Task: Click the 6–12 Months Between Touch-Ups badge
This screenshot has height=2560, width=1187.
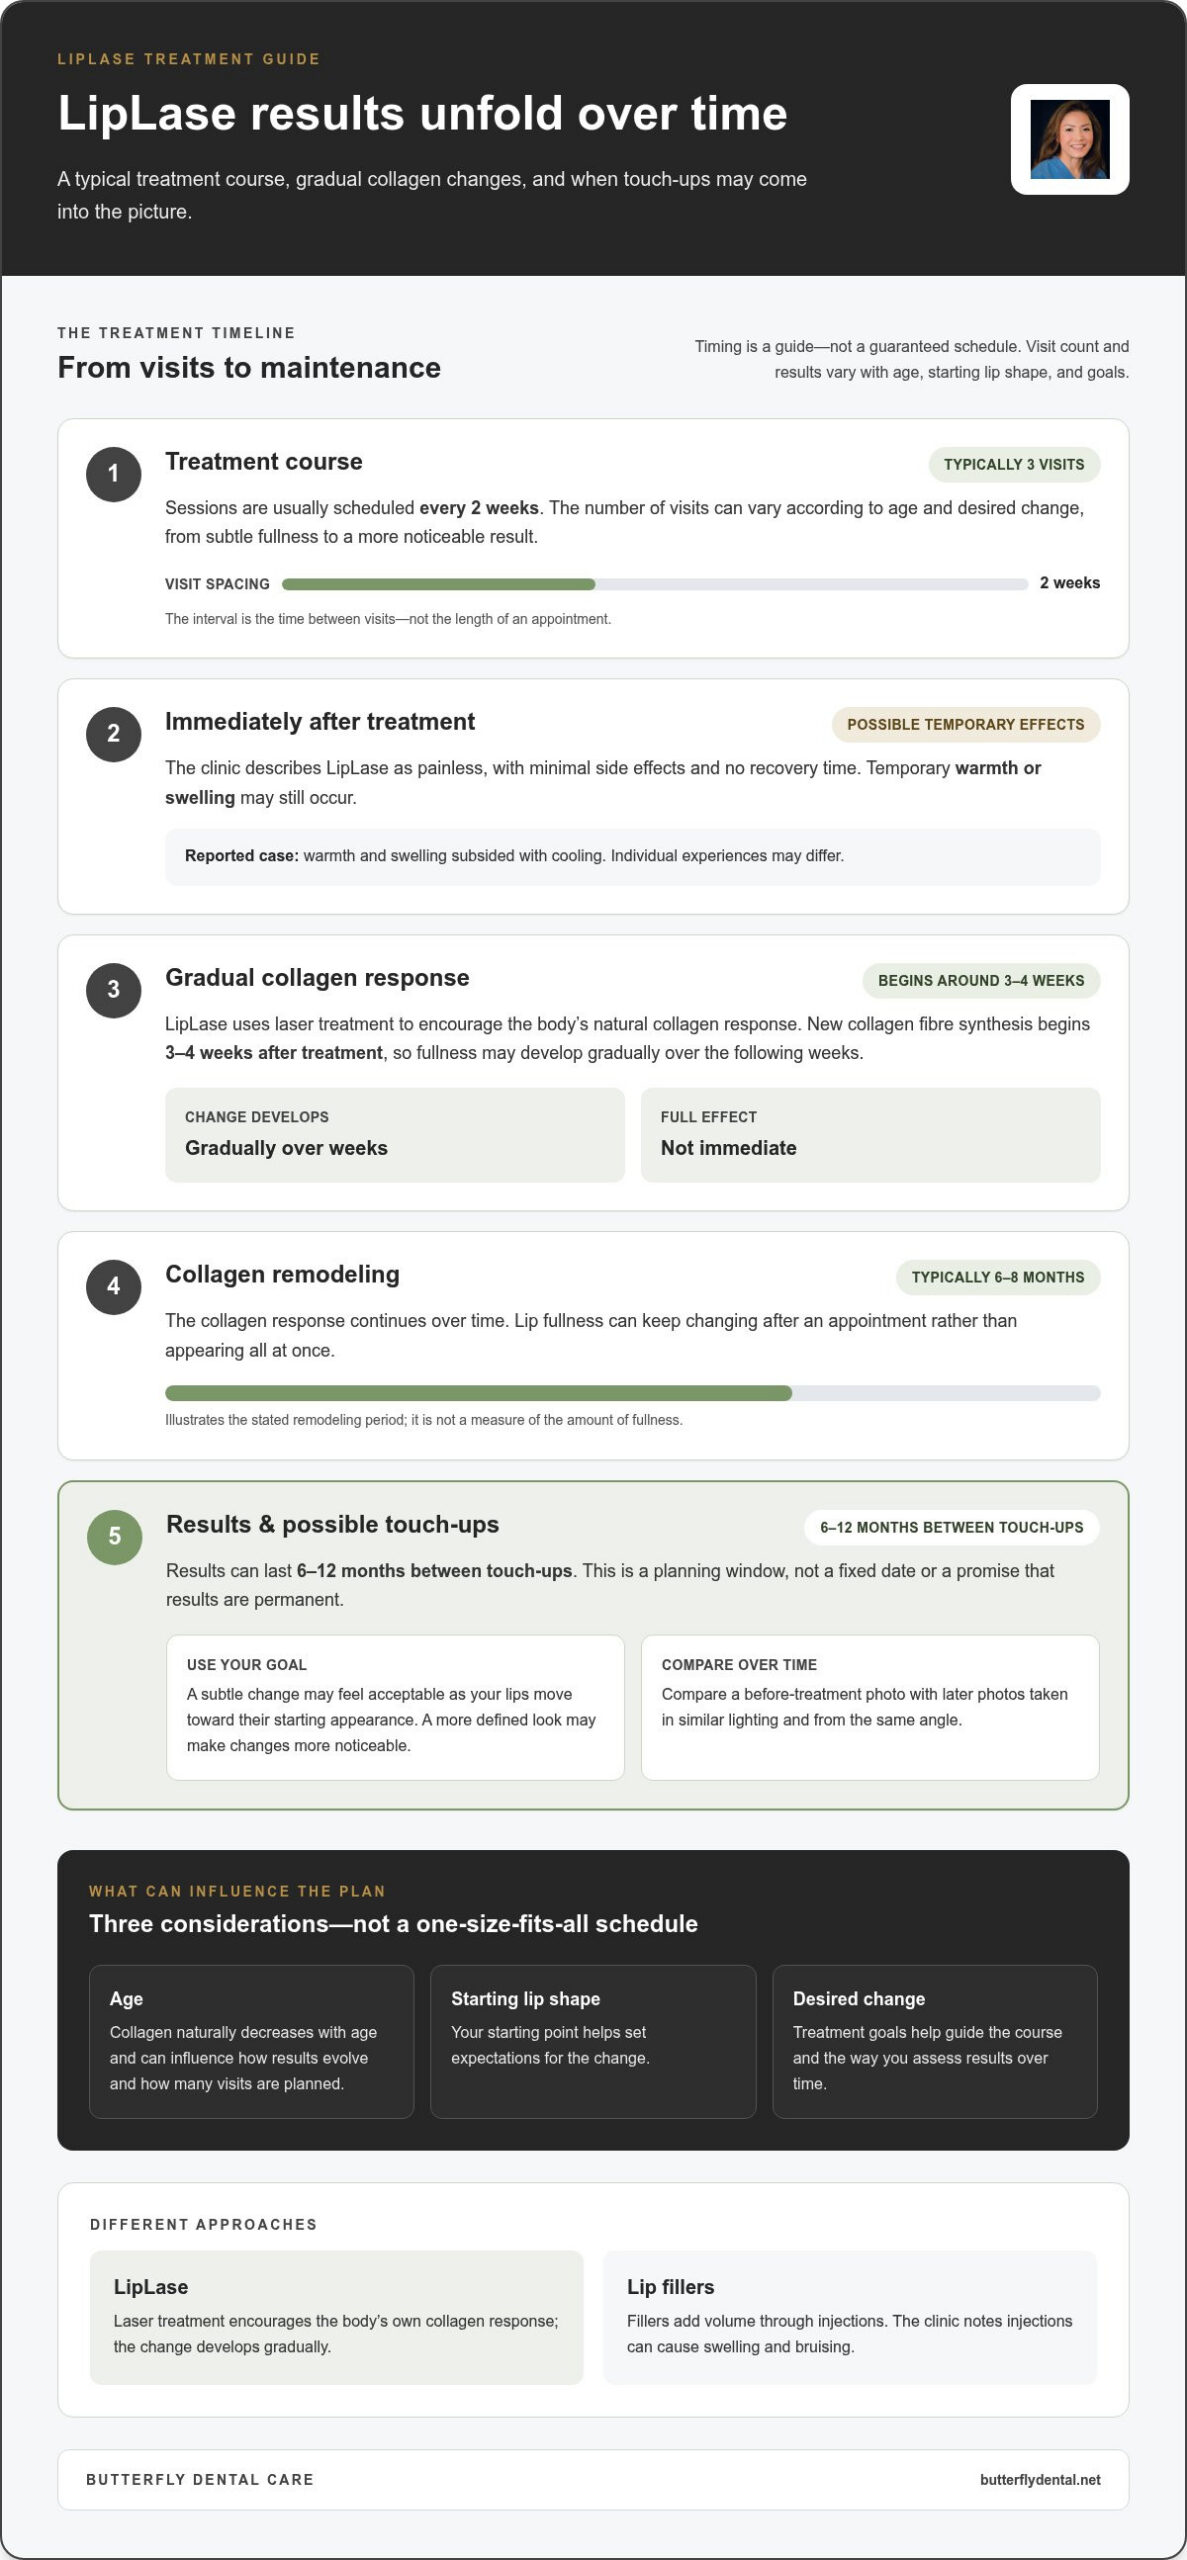Action: coord(951,1528)
